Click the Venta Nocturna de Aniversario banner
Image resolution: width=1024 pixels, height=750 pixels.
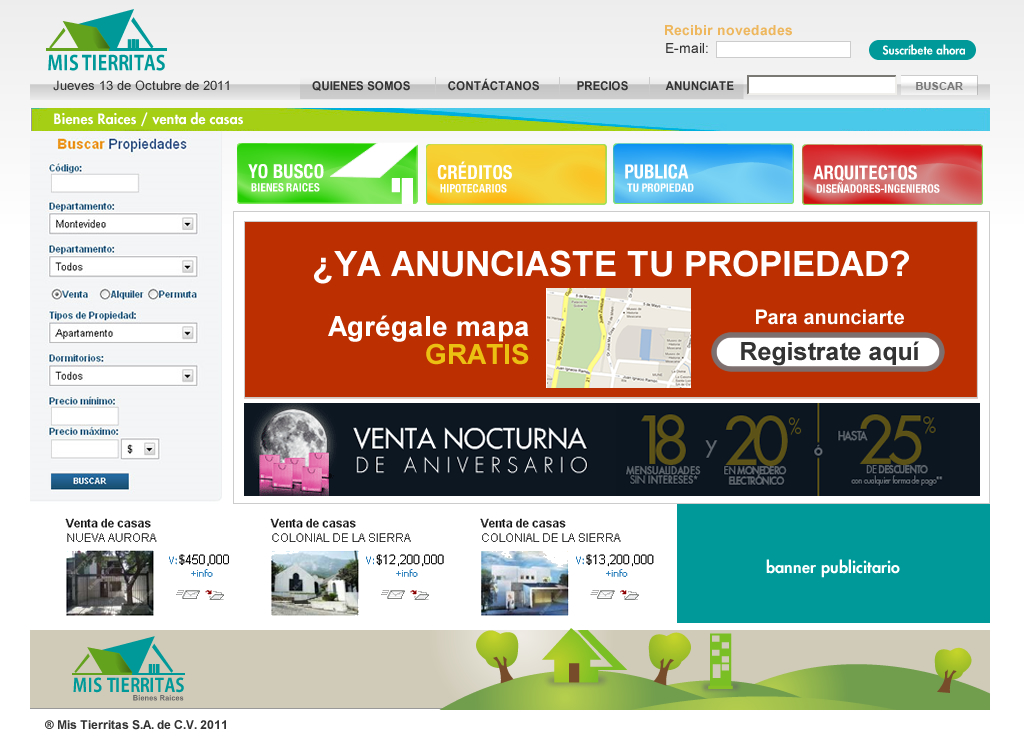[611, 449]
